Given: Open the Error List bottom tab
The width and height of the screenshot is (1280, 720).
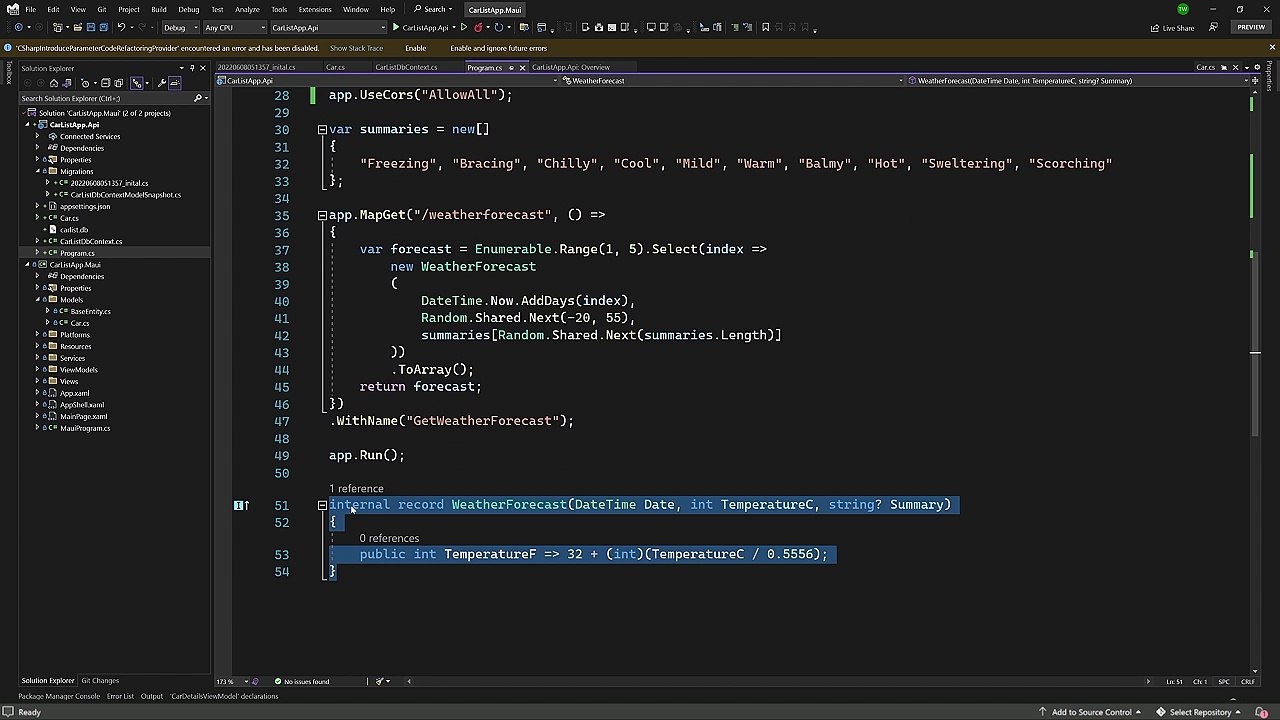Looking at the screenshot, I should point(120,696).
